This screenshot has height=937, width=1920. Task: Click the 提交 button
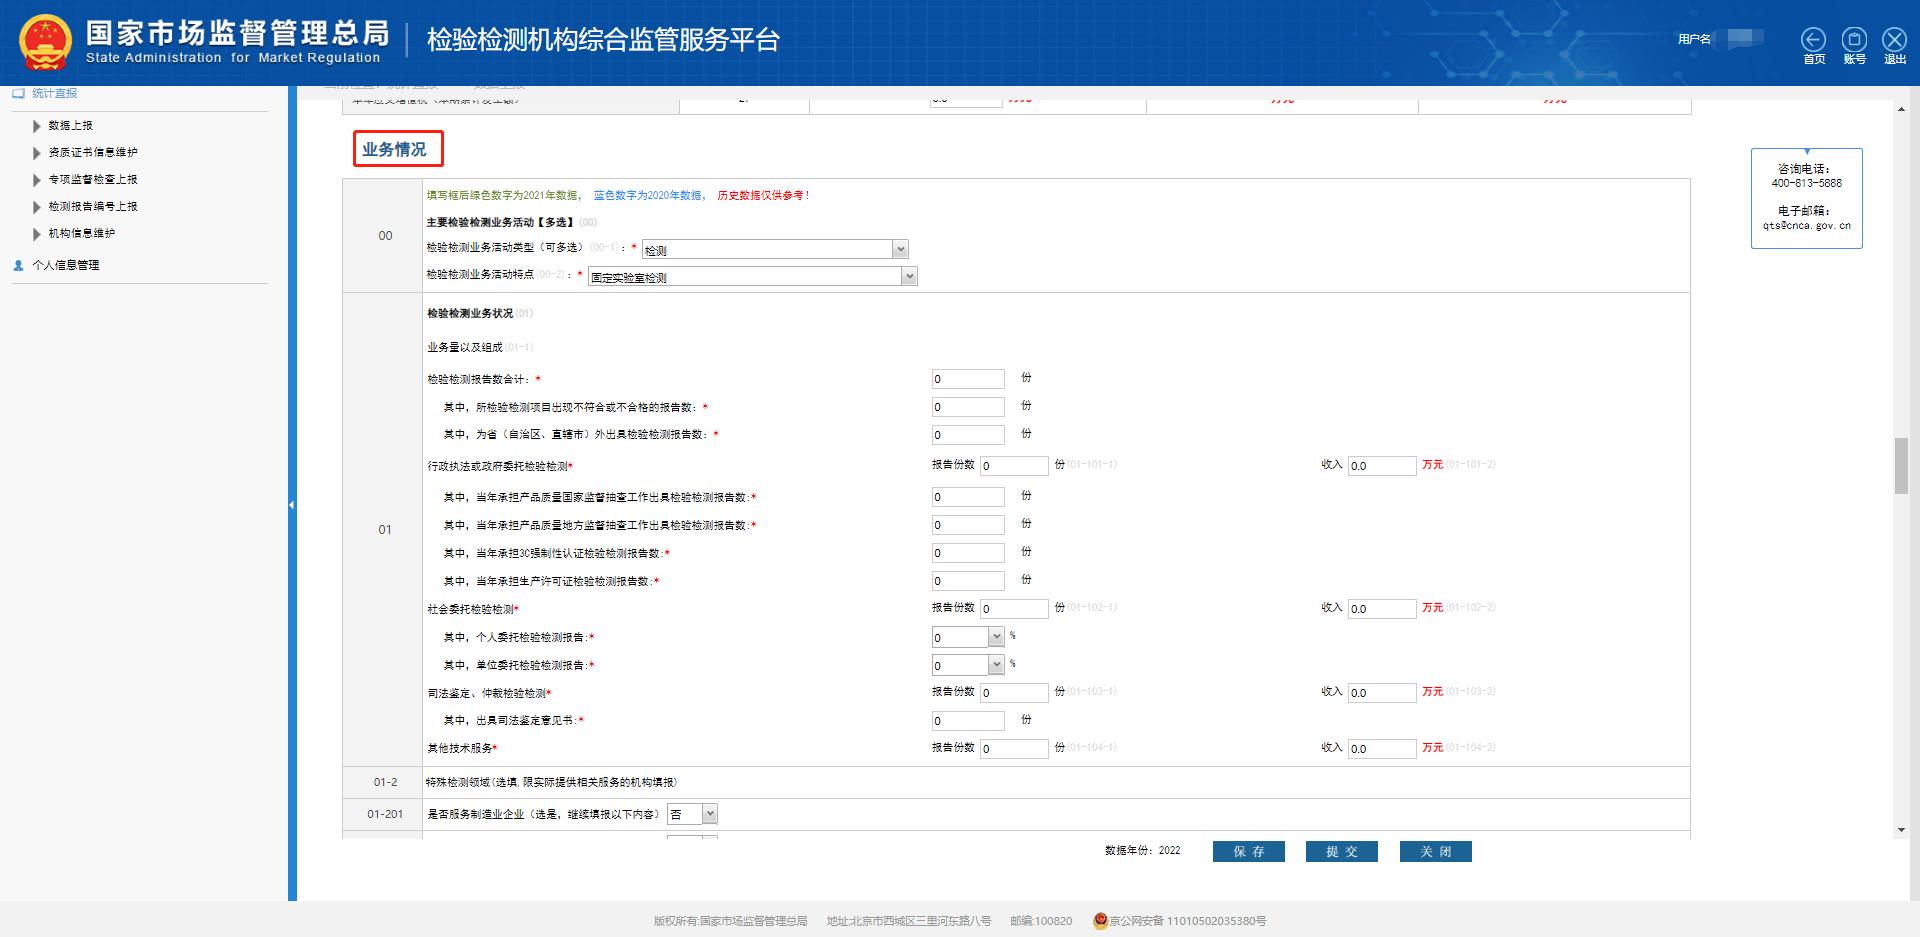point(1341,851)
